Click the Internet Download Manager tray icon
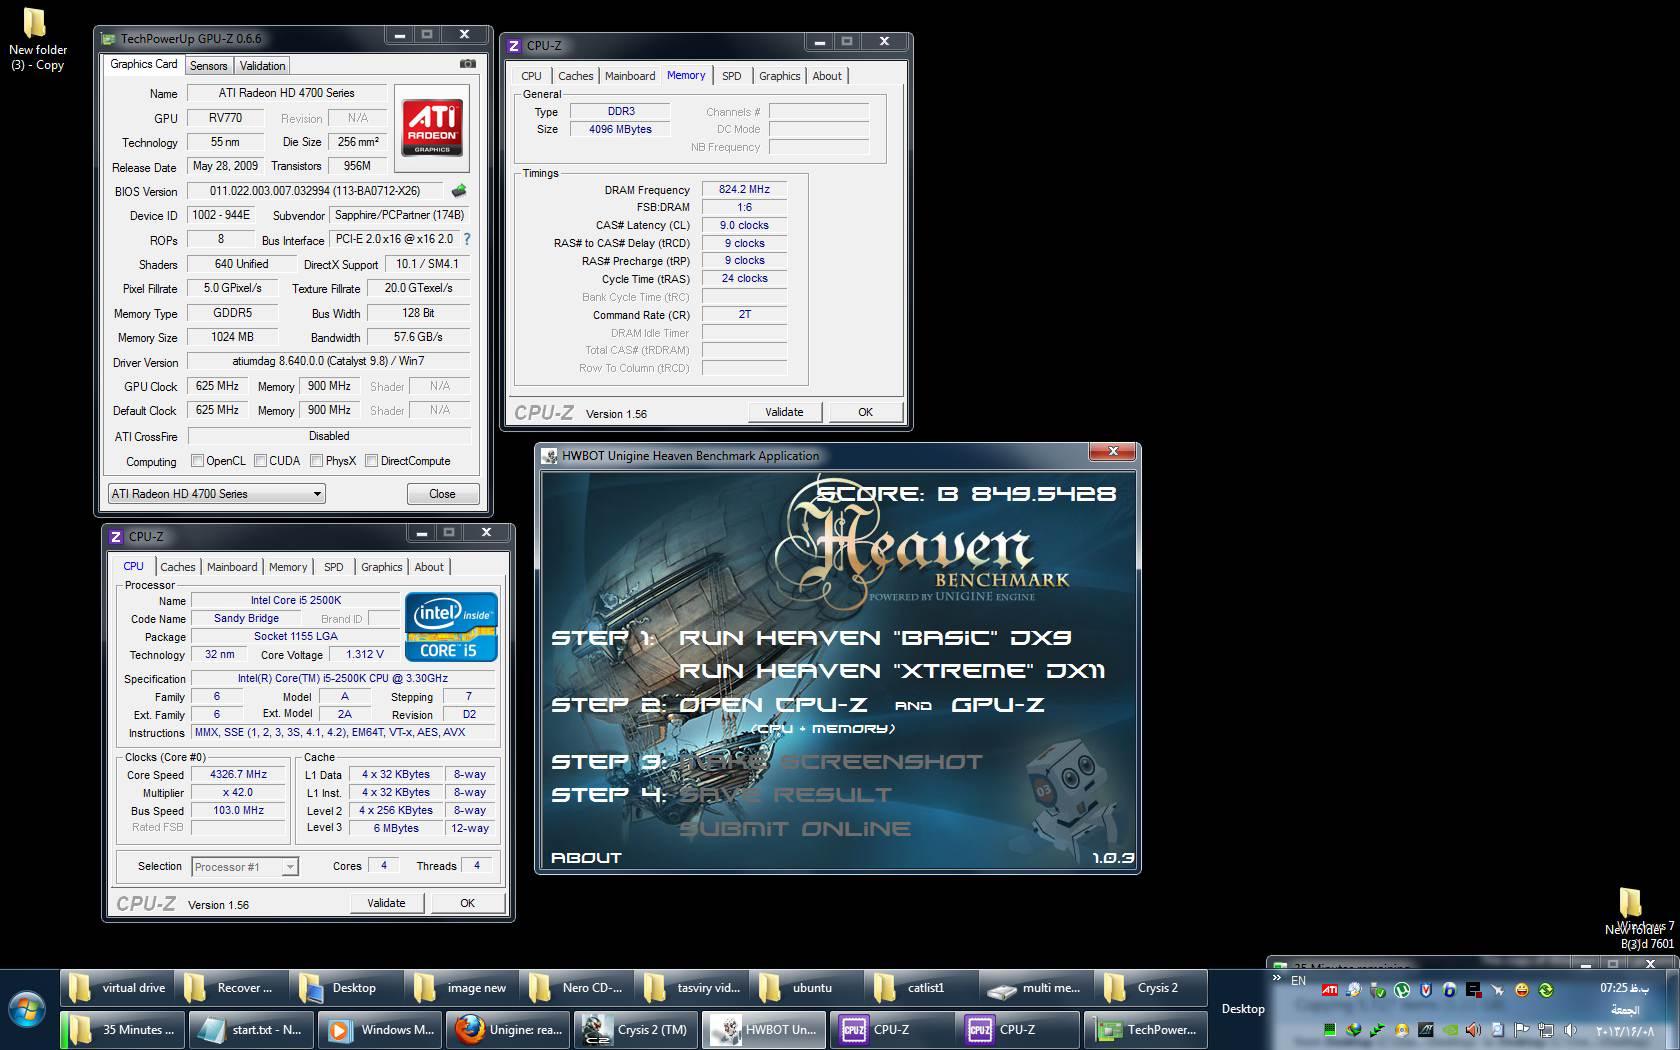 point(1354,1030)
